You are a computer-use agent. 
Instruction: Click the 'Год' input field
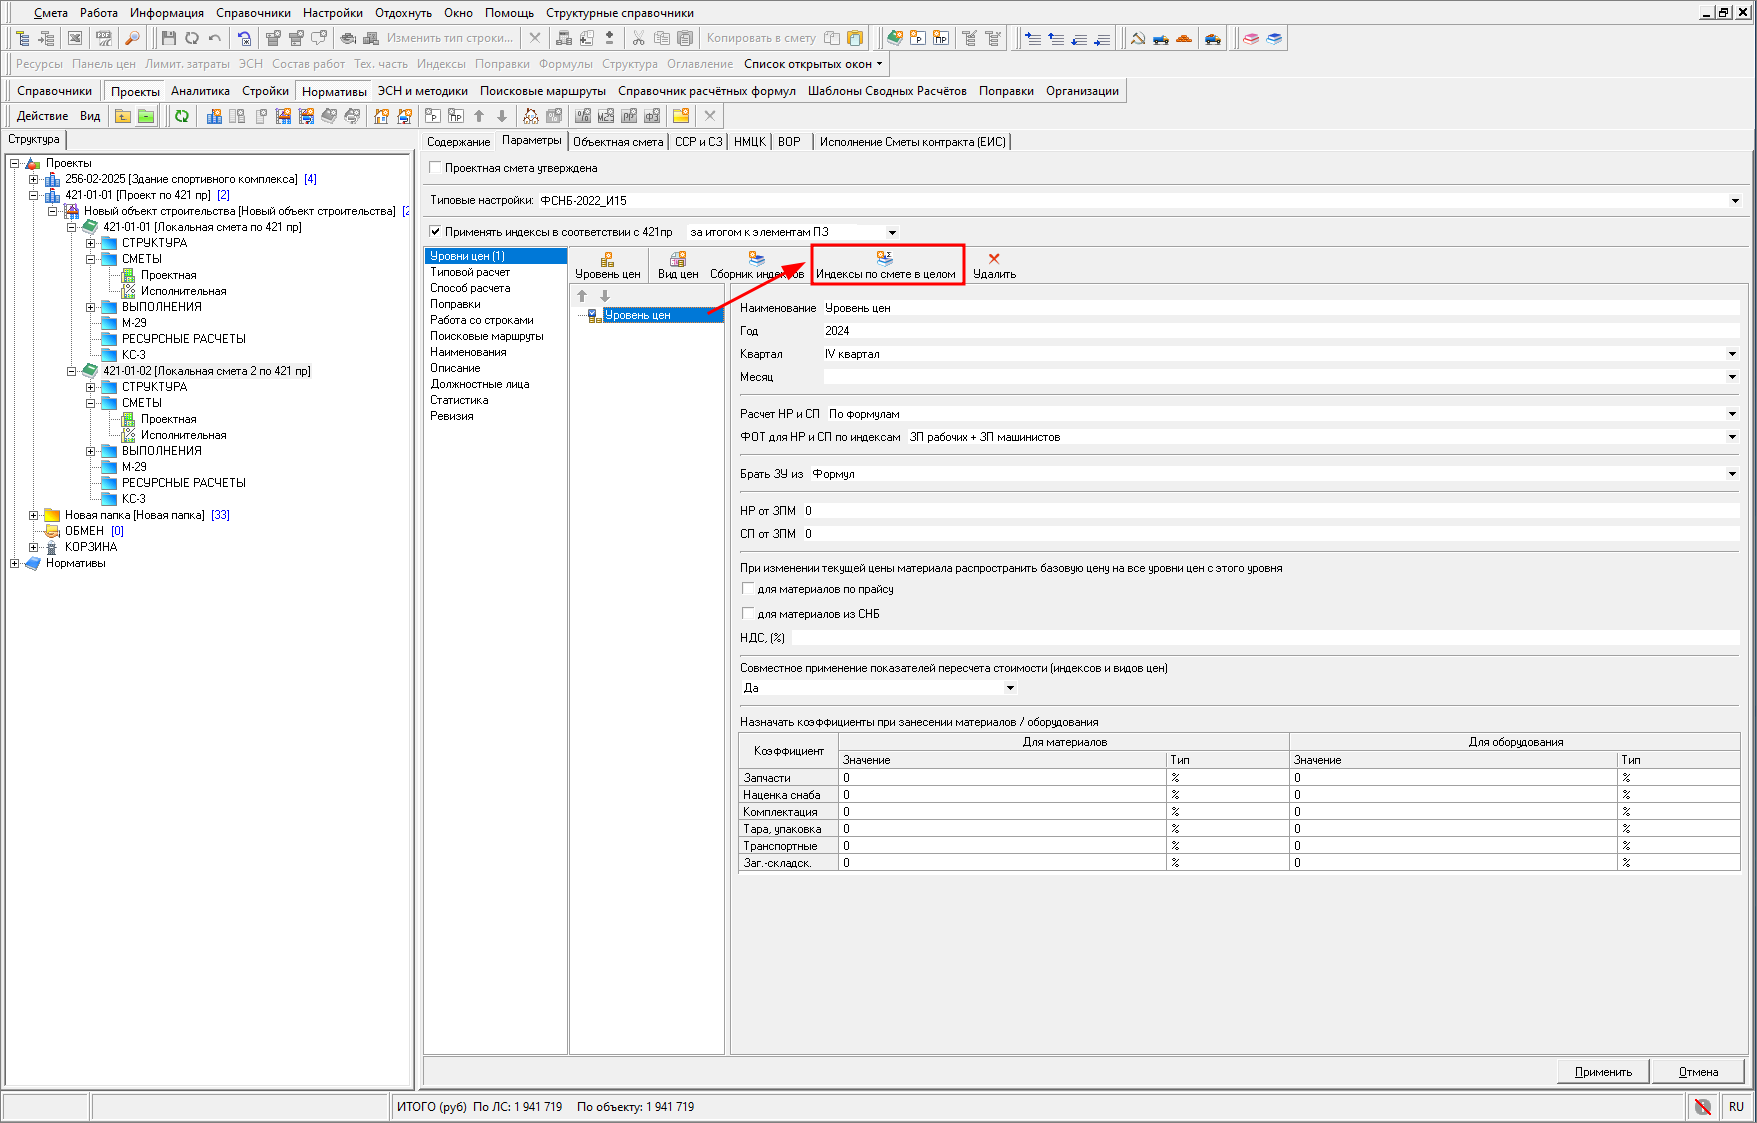click(1280, 331)
